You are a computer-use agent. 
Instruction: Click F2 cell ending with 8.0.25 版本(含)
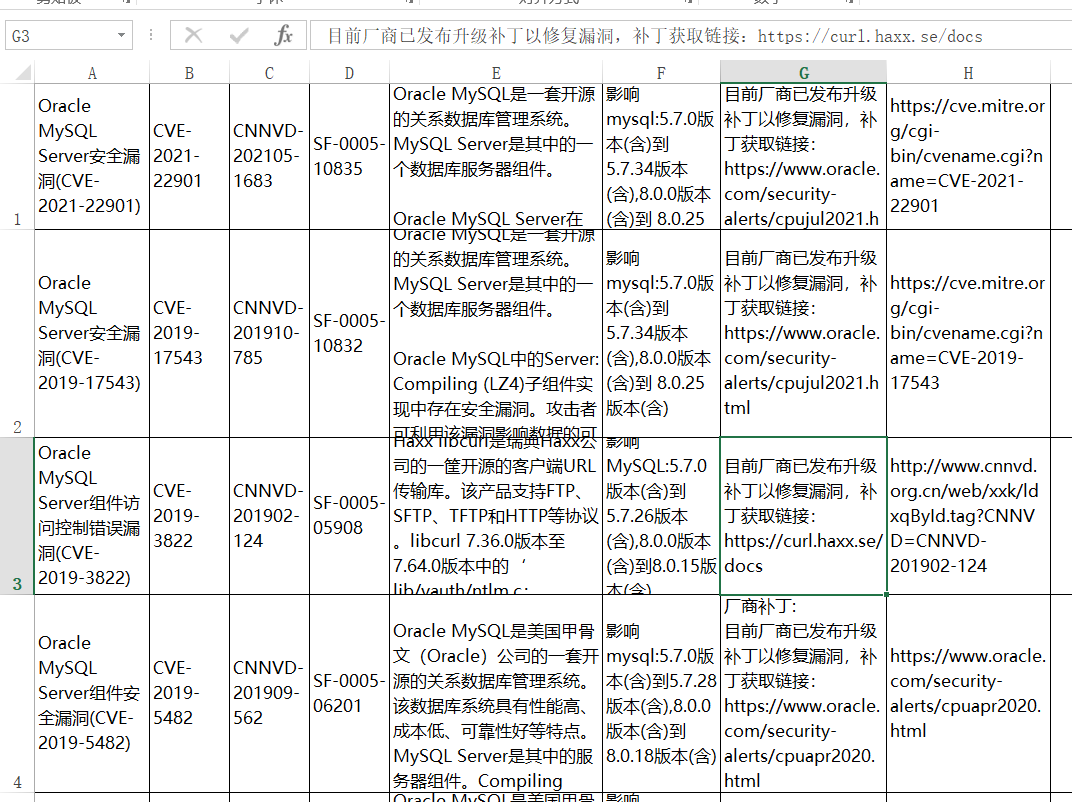click(661, 334)
